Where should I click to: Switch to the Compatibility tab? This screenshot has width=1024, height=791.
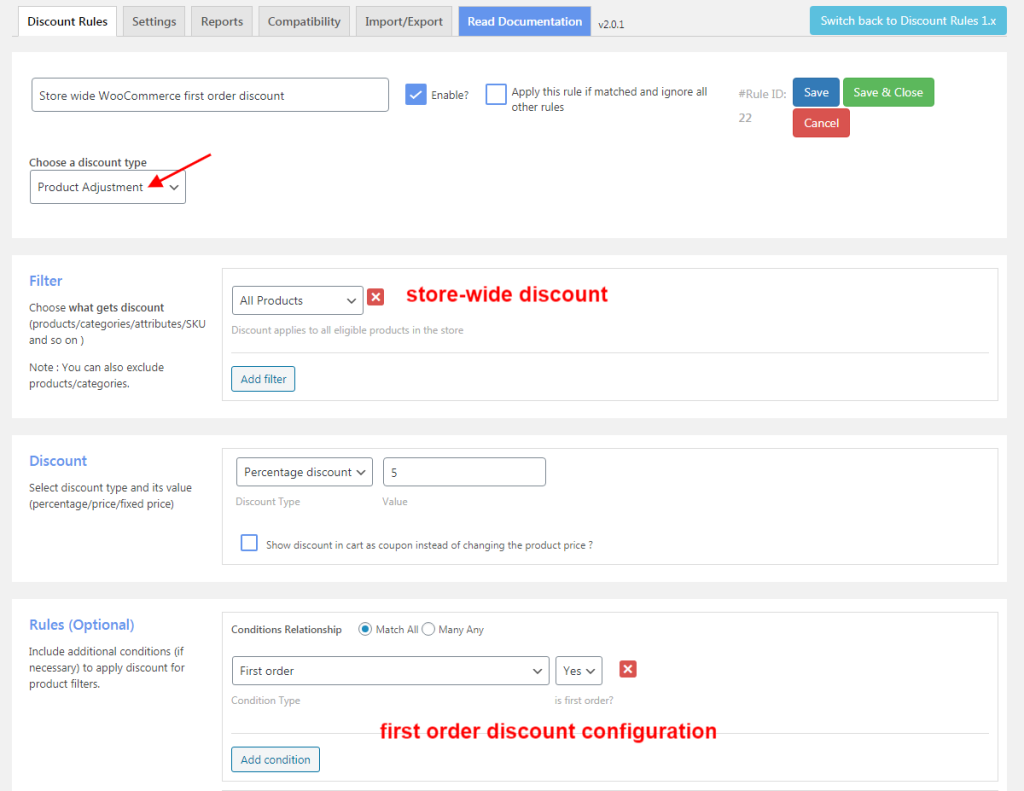303,20
